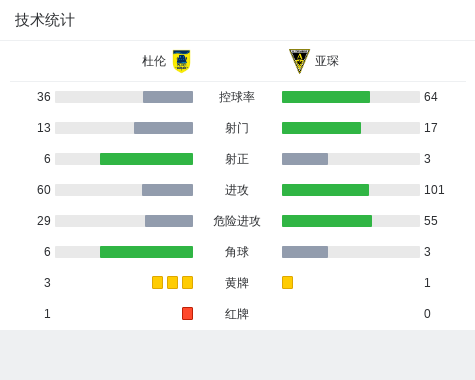
Task: Select the 杜伦 team name
Action: [x=154, y=61]
